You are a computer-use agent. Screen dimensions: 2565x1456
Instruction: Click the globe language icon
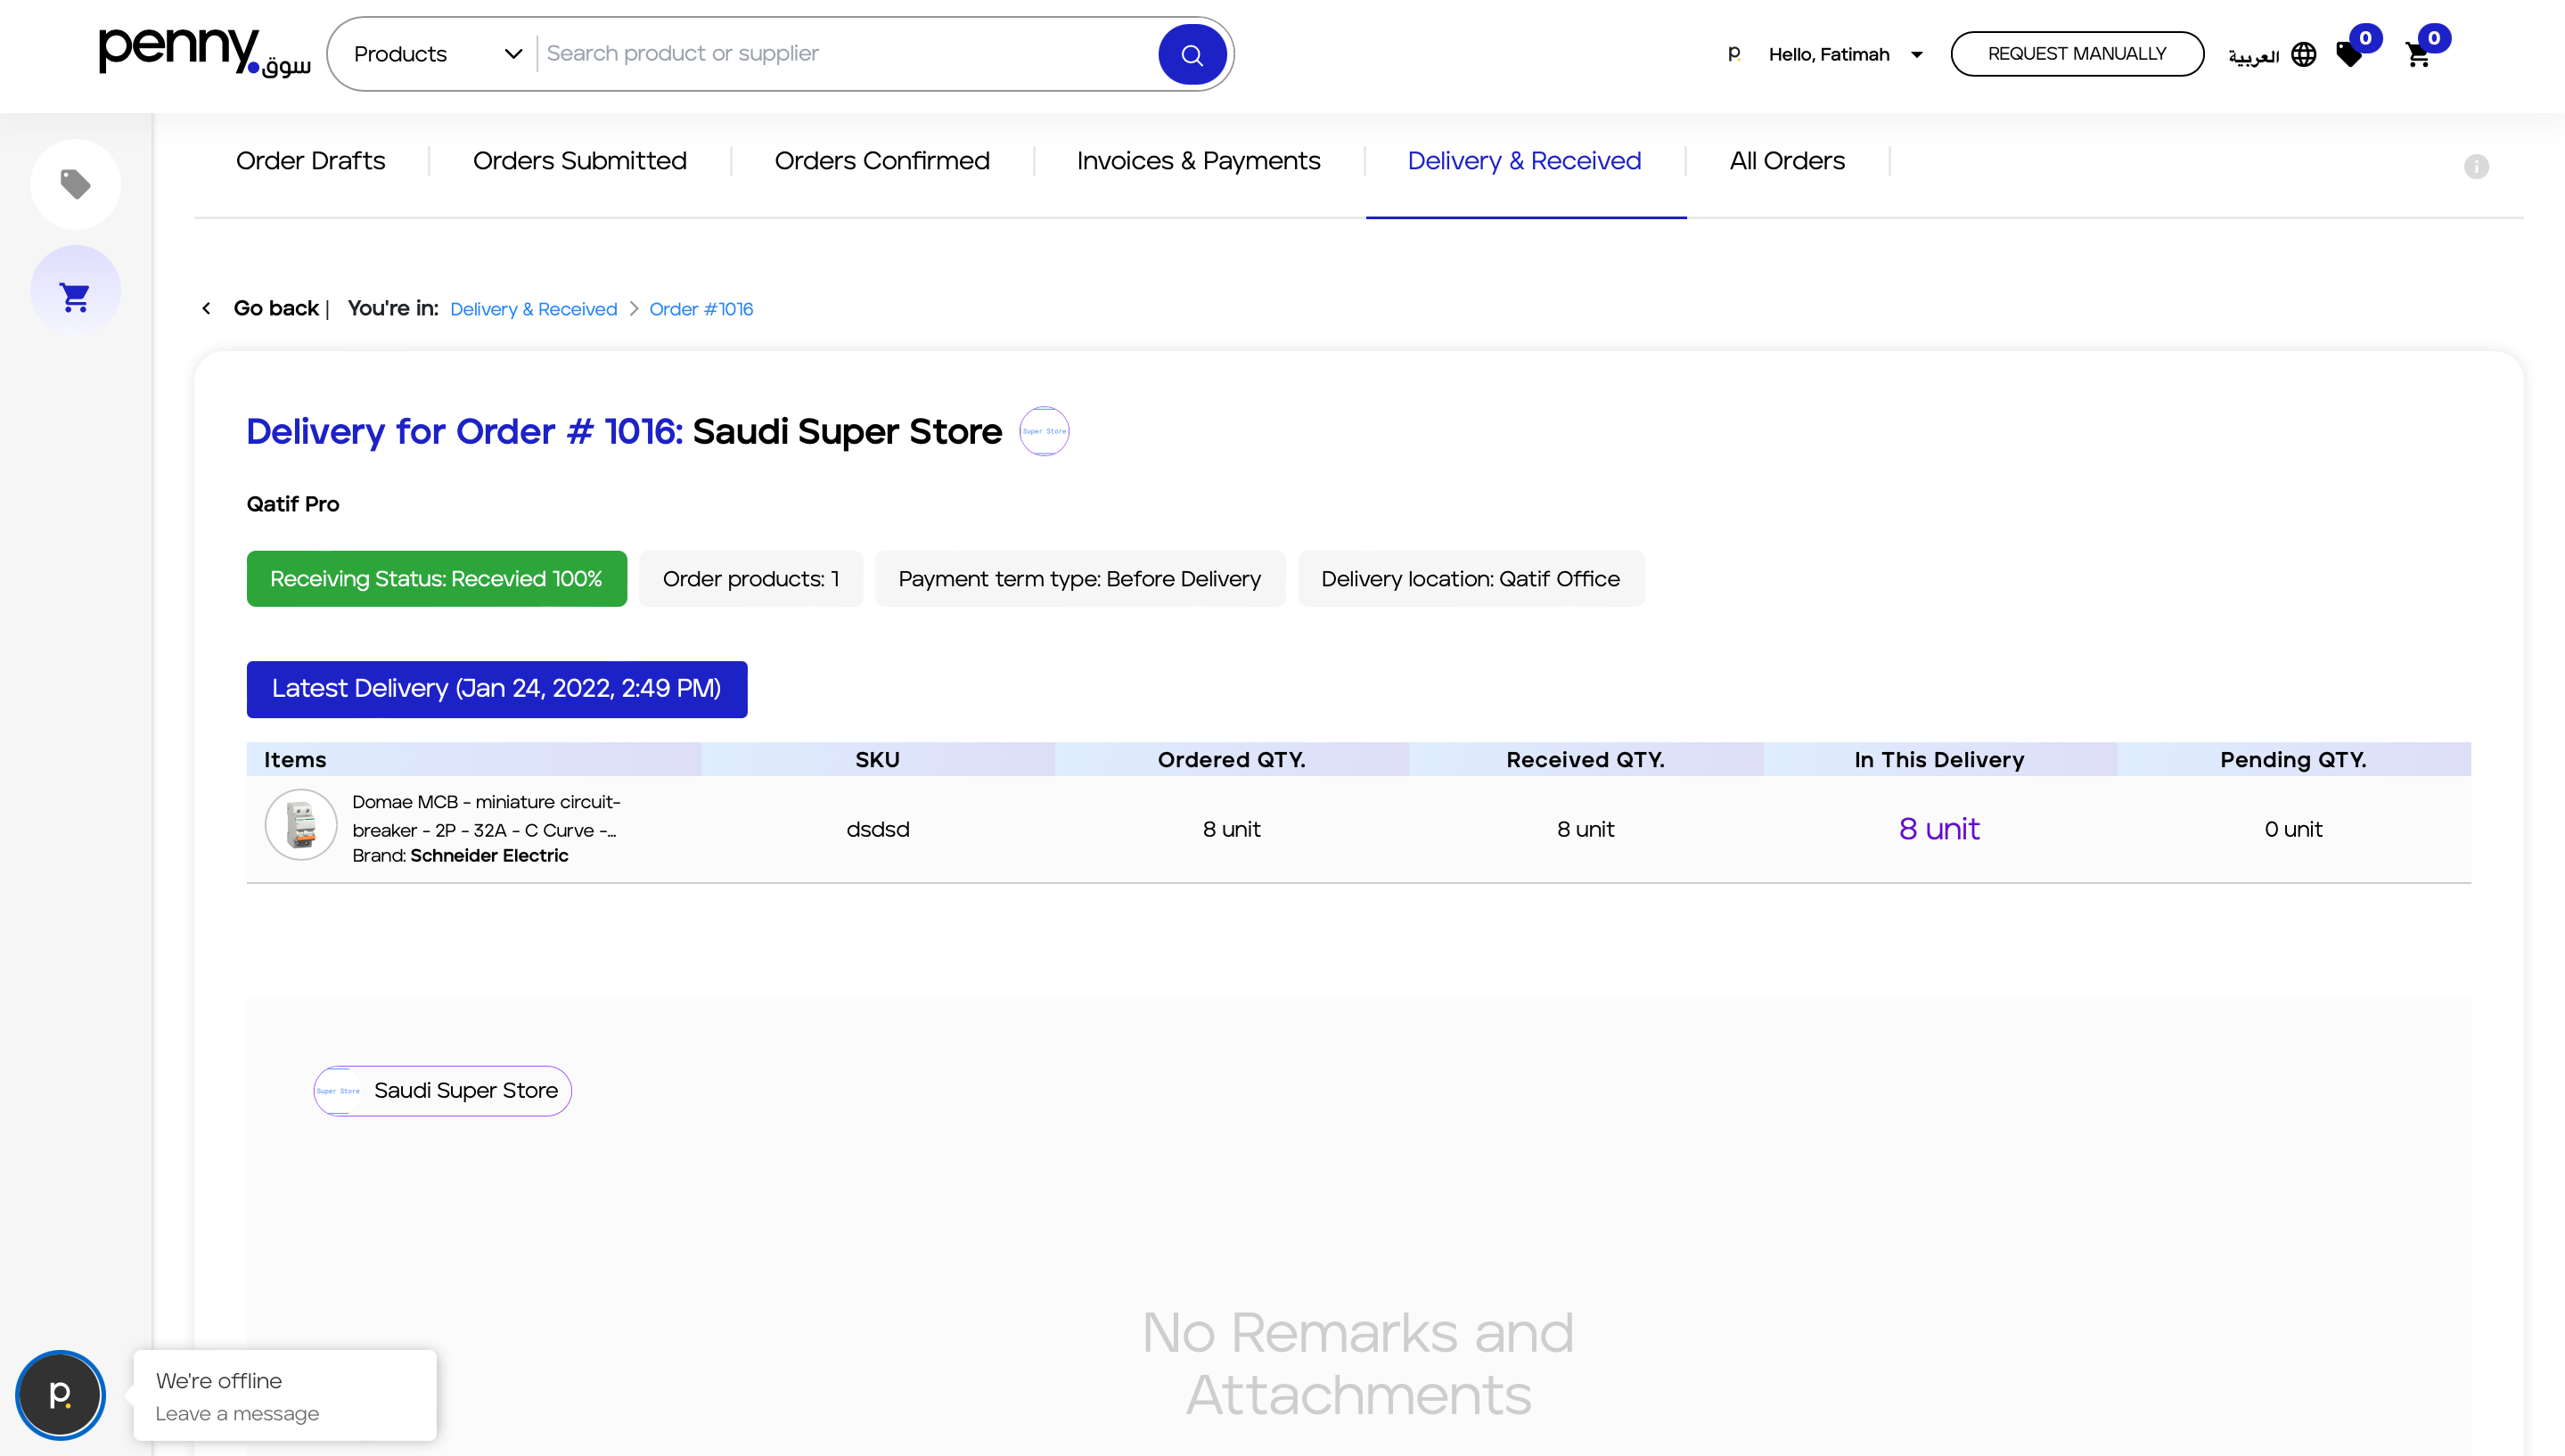pyautogui.click(x=2303, y=54)
